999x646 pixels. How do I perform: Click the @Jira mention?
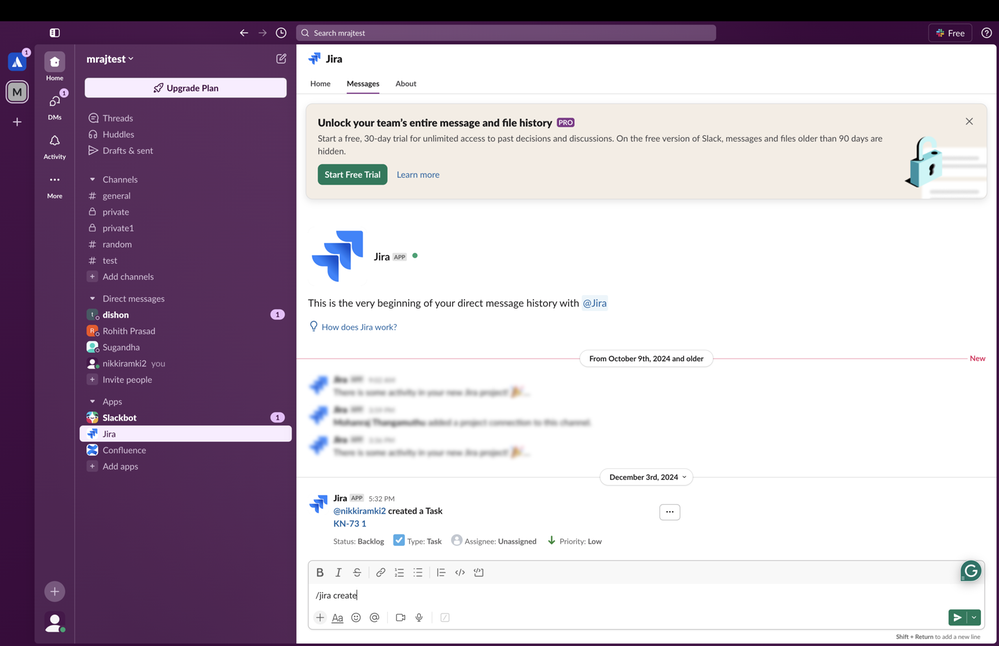click(594, 303)
